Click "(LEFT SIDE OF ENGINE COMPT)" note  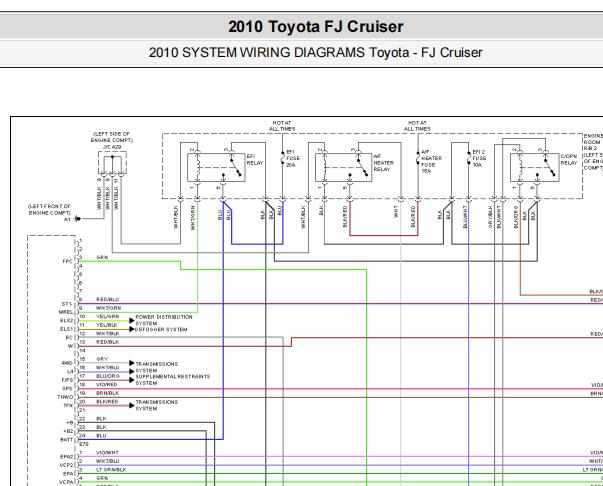[112, 137]
